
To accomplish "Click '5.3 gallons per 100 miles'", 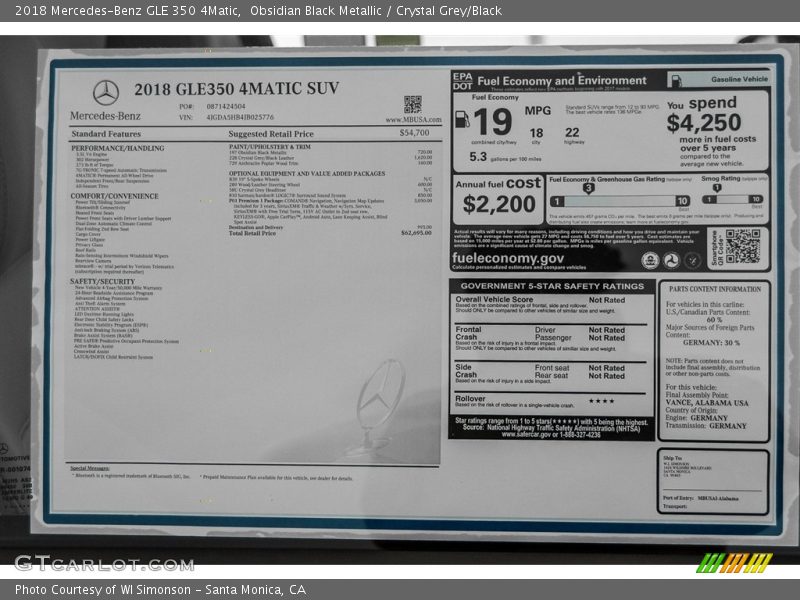I will point(505,157).
